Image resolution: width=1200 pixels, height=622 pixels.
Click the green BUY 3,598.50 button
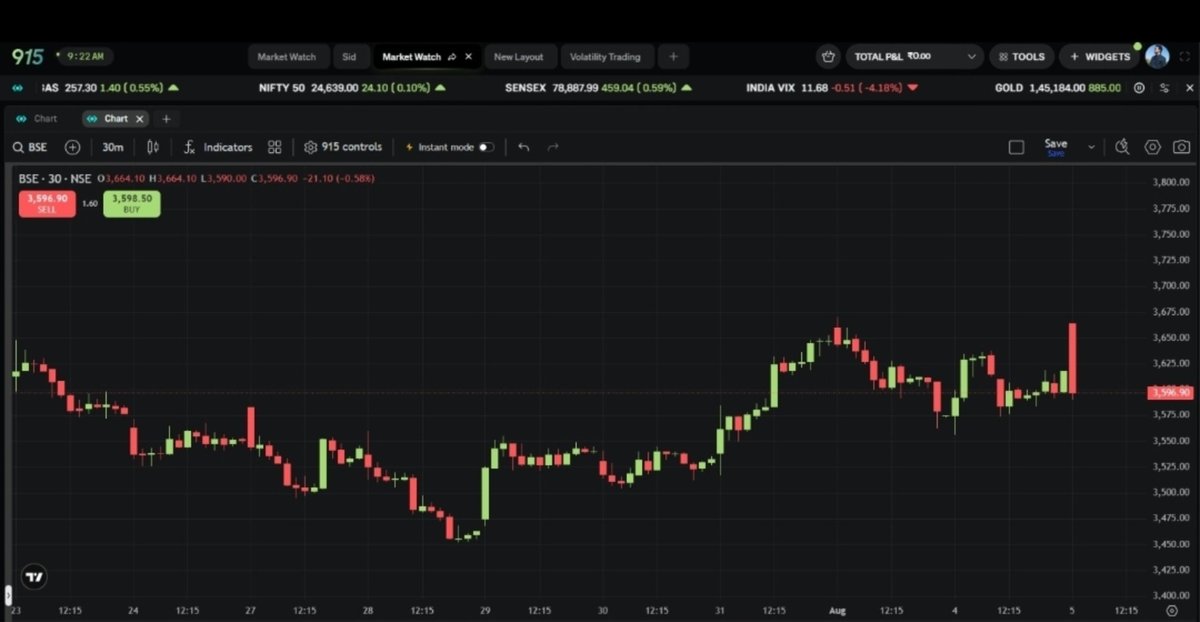[131, 203]
